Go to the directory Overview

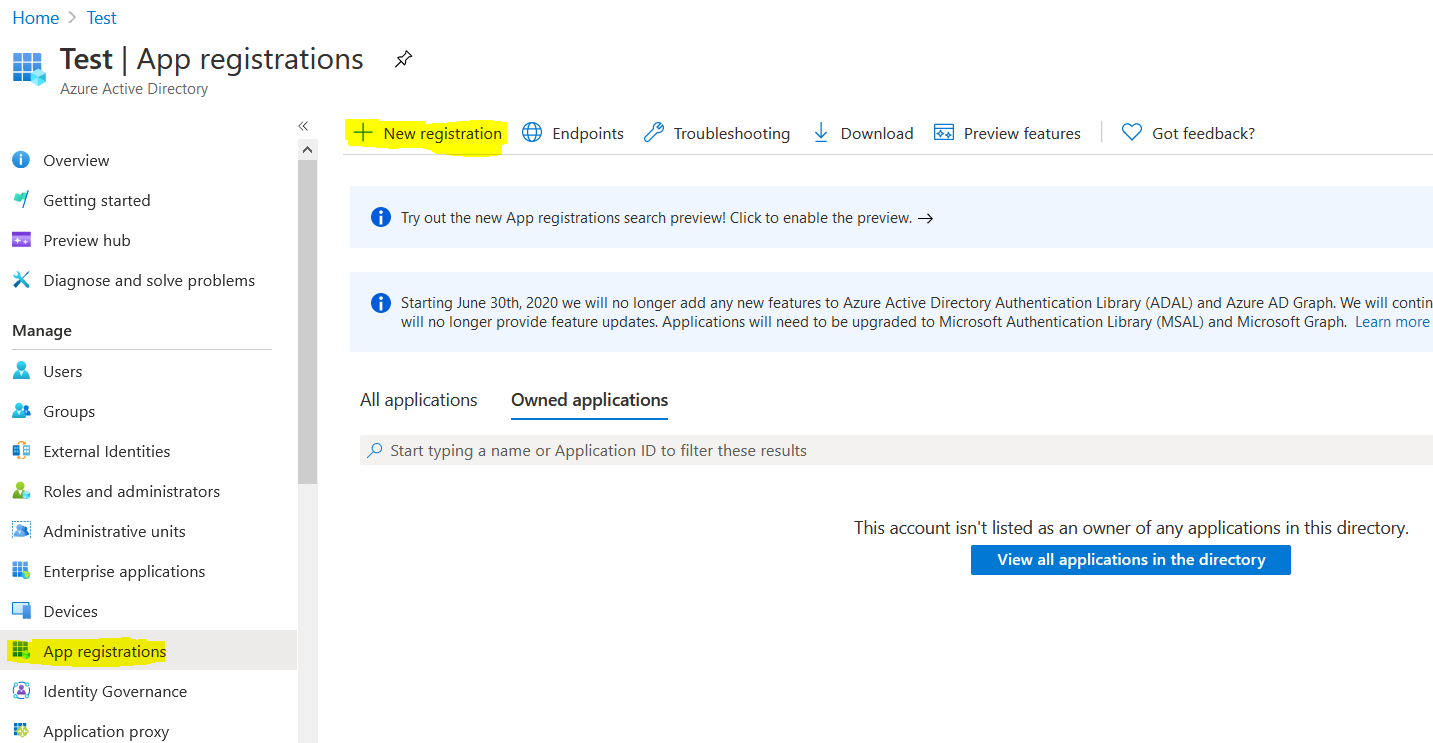76,159
